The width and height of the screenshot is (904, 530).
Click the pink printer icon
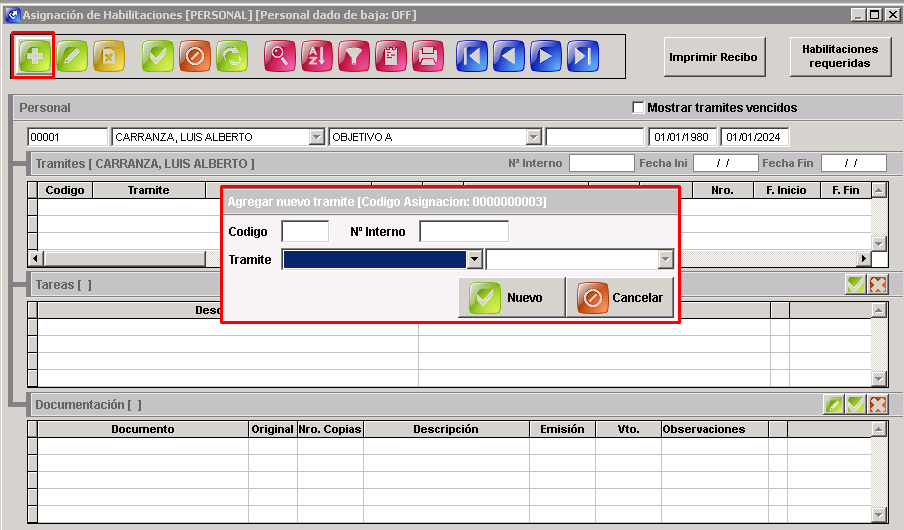point(428,56)
